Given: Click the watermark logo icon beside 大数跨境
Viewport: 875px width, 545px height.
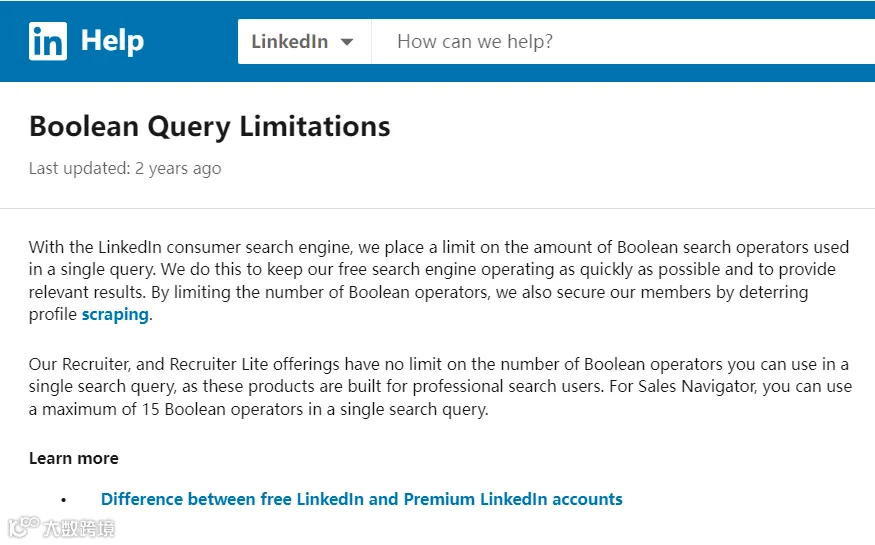Looking at the screenshot, I should [x=20, y=527].
